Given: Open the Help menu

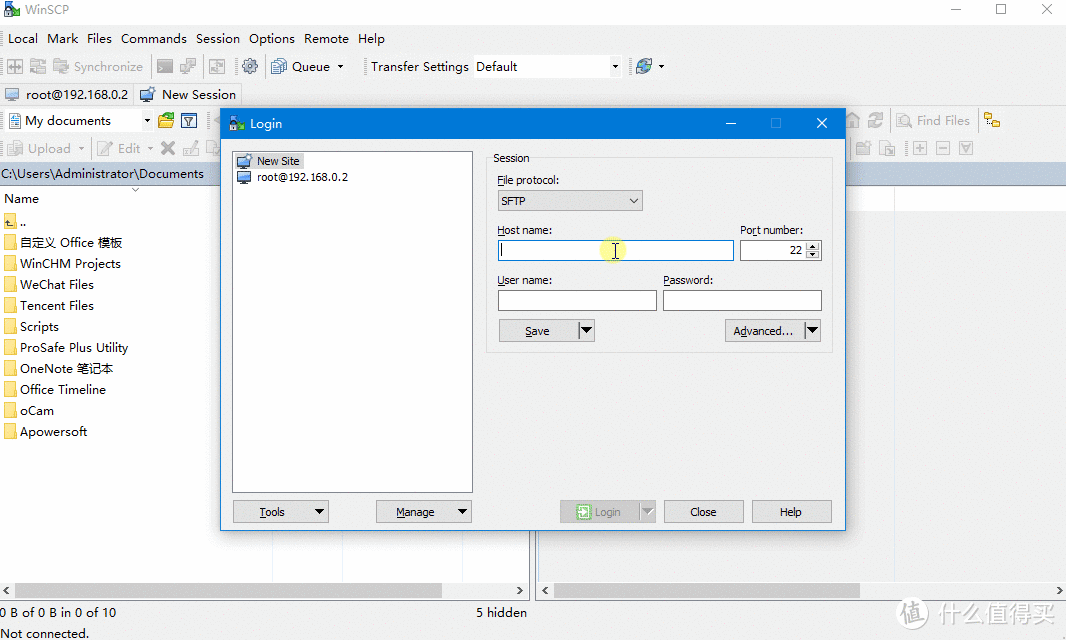Looking at the screenshot, I should coord(371,39).
